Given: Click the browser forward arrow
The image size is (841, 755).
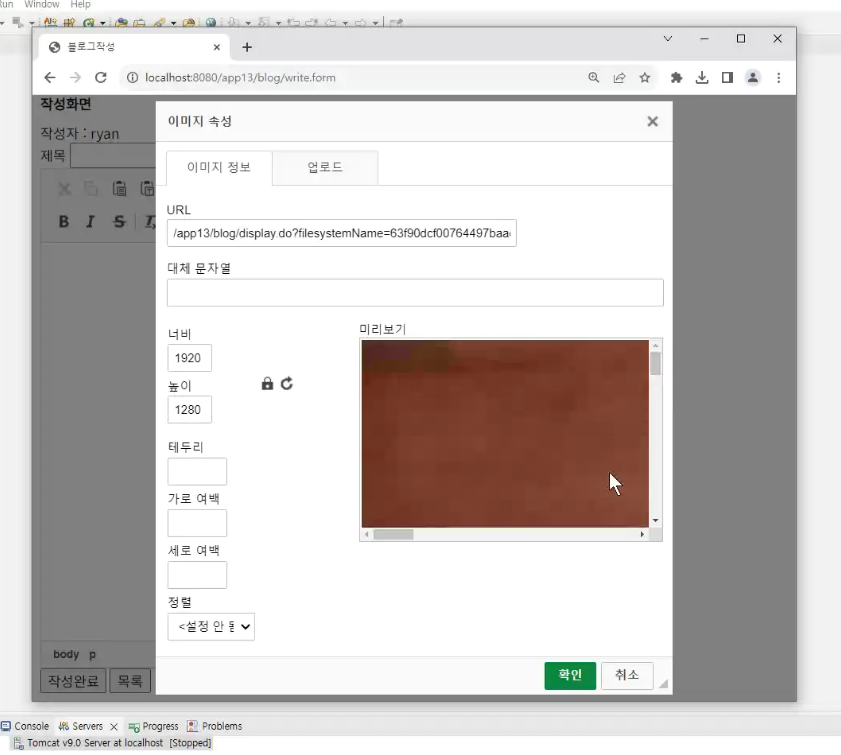Looking at the screenshot, I should (x=75, y=78).
